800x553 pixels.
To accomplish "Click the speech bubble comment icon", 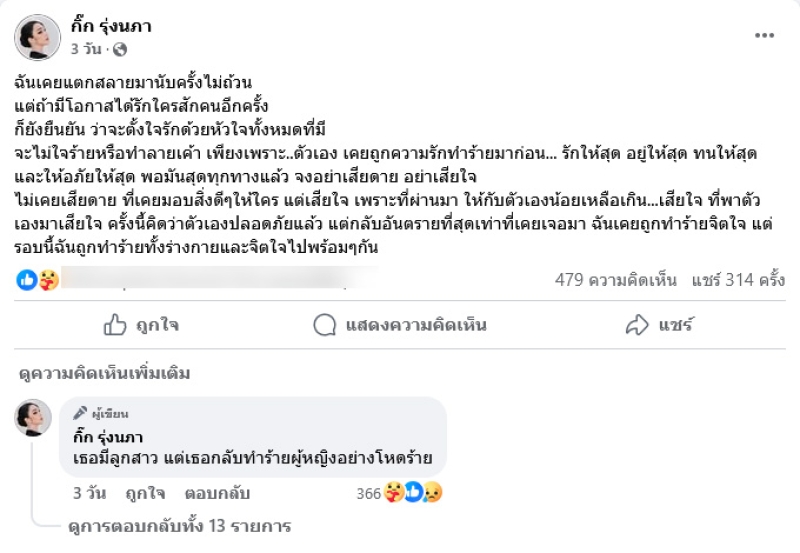I will [x=324, y=324].
